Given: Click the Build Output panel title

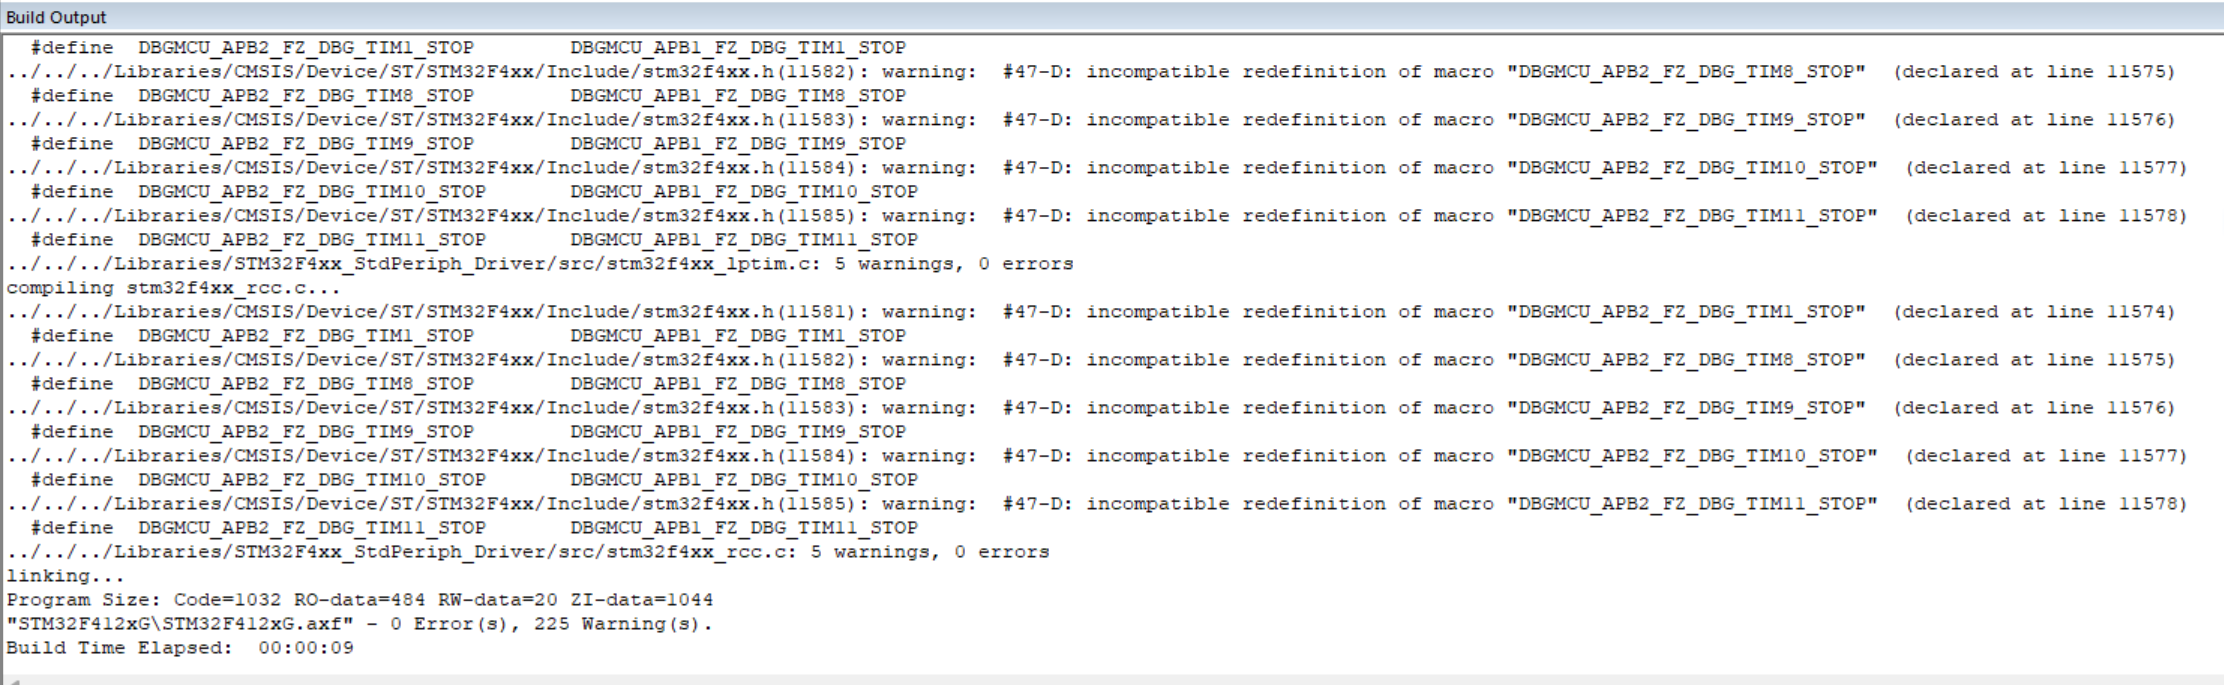Looking at the screenshot, I should click(x=56, y=17).
